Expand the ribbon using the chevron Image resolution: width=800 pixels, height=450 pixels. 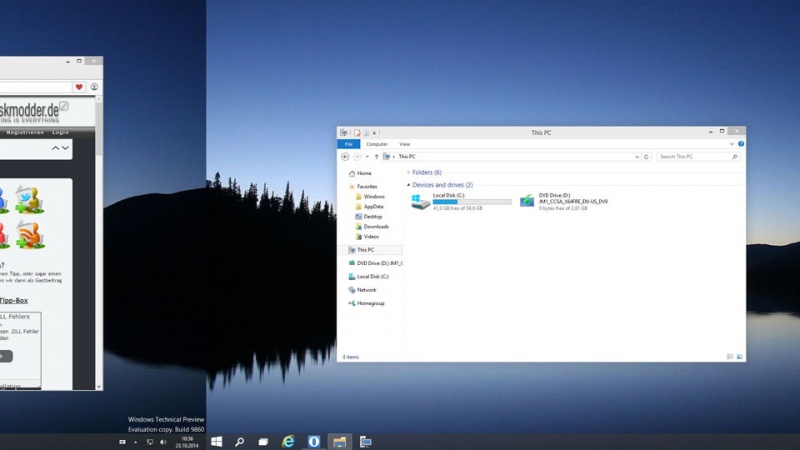pos(731,144)
